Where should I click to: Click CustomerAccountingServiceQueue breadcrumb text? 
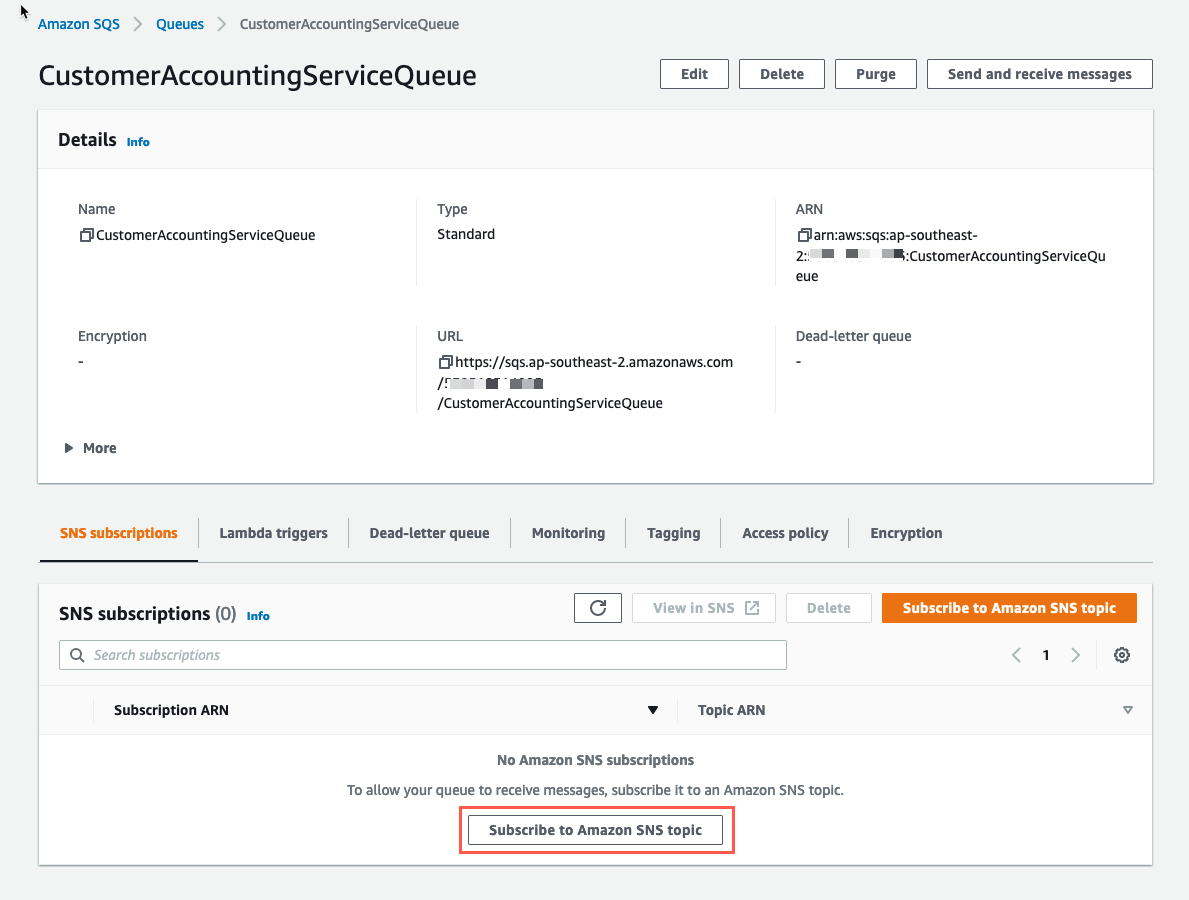point(349,24)
